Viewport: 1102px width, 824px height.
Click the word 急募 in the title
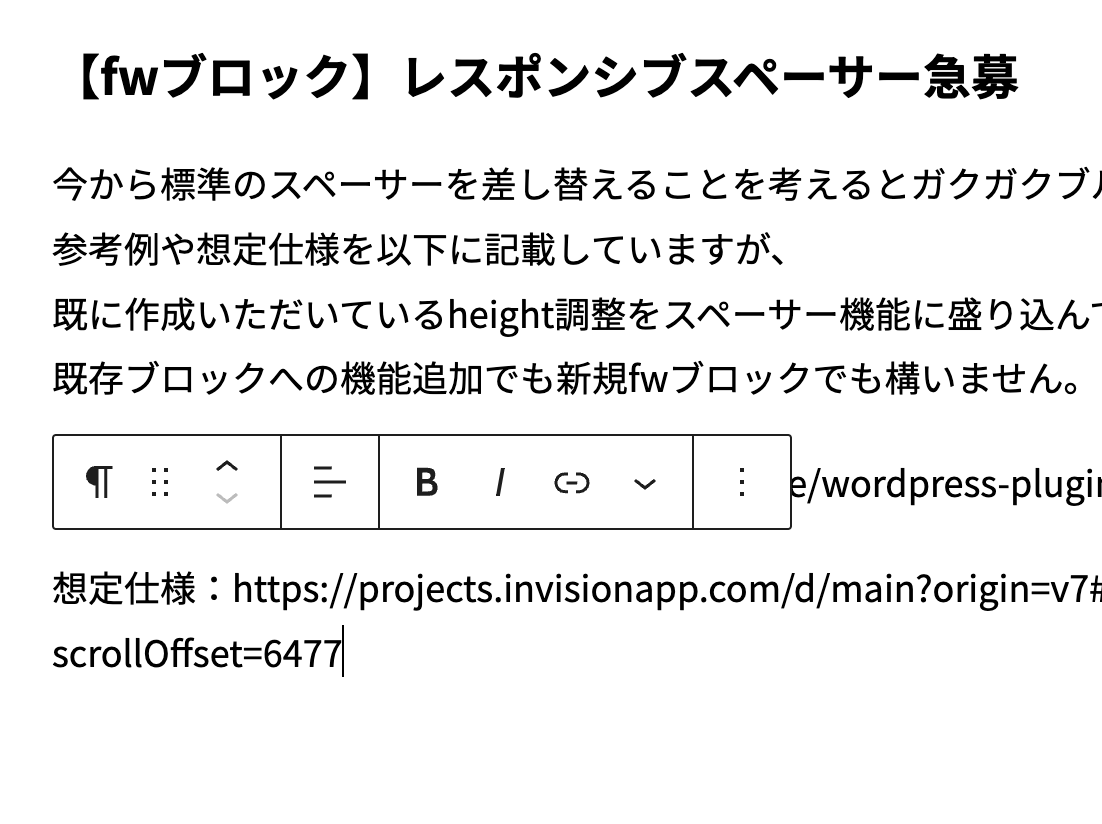point(970,77)
